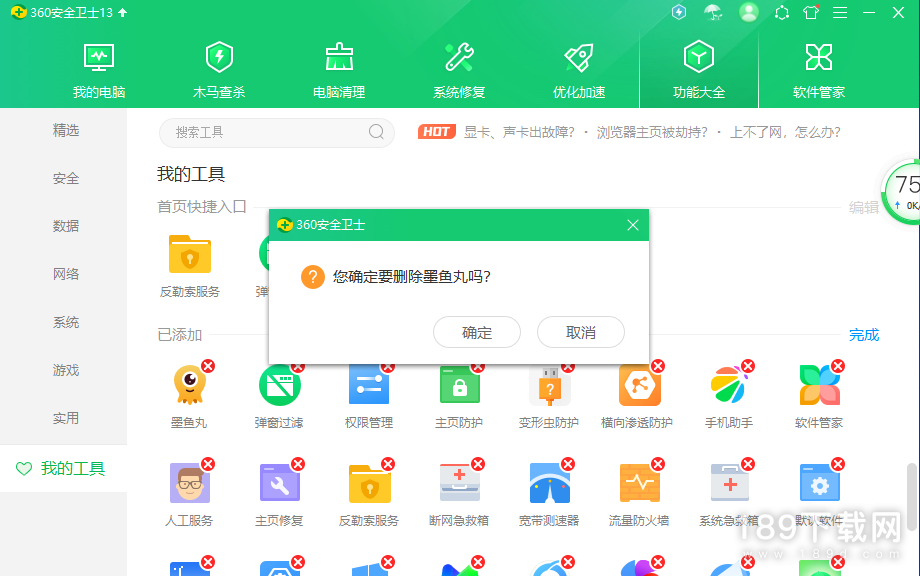Click the vertical scrollbar thumb

pos(911,497)
